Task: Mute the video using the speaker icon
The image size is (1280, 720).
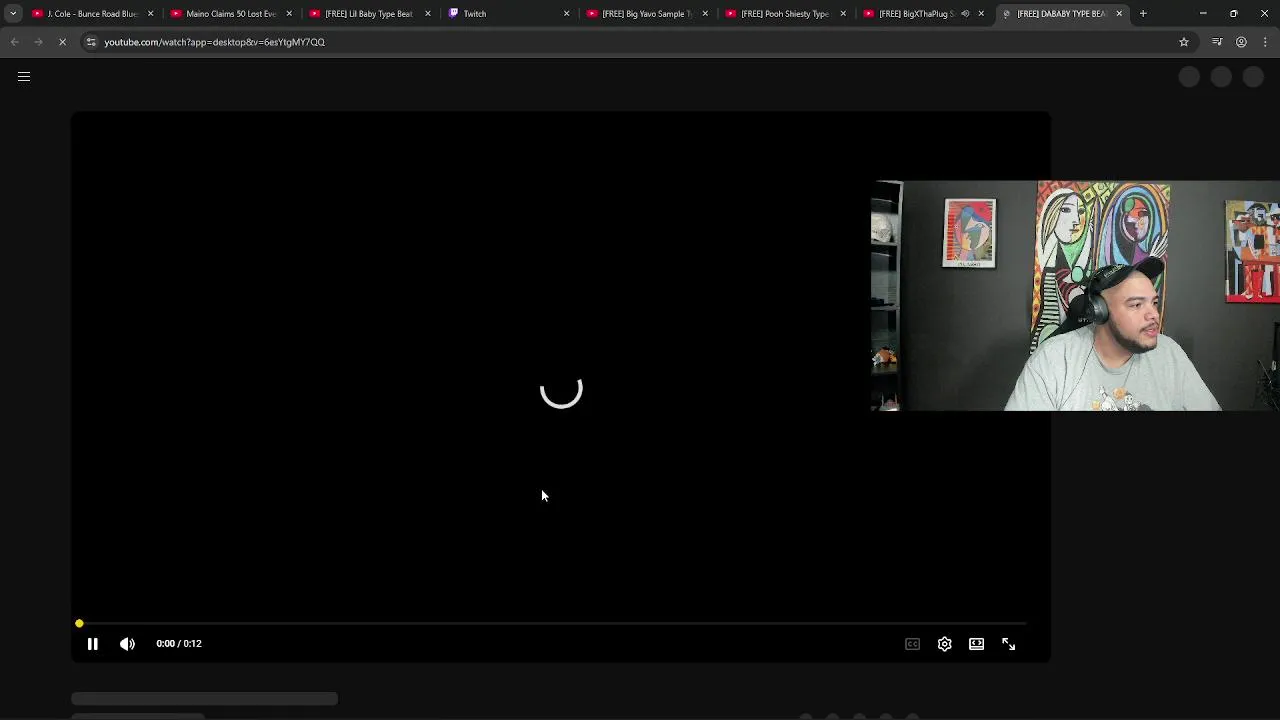Action: [127, 644]
